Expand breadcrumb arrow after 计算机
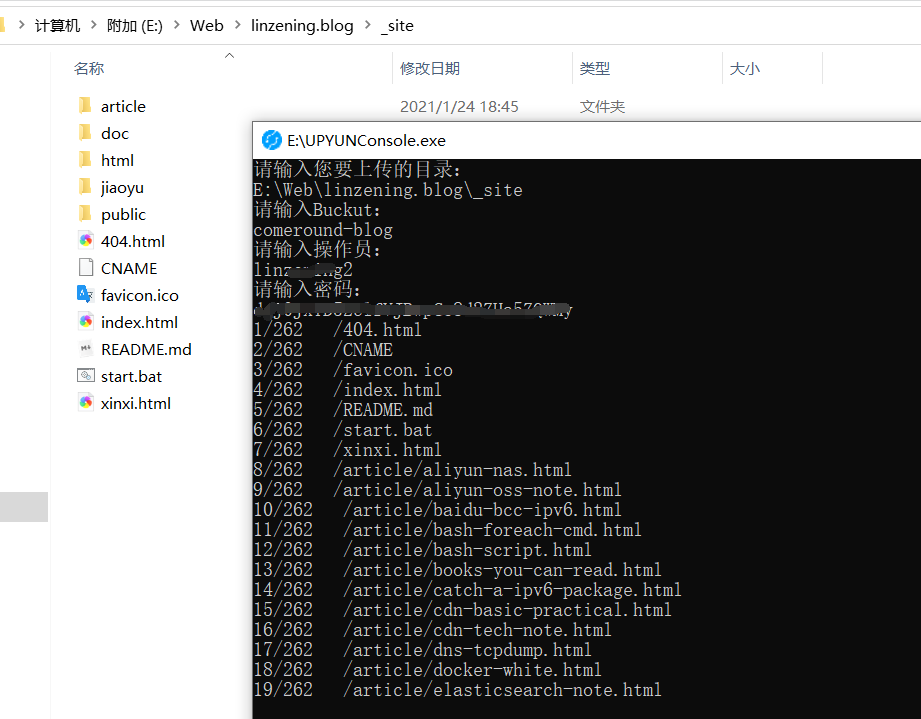Image resolution: width=921 pixels, height=719 pixels. 92,26
